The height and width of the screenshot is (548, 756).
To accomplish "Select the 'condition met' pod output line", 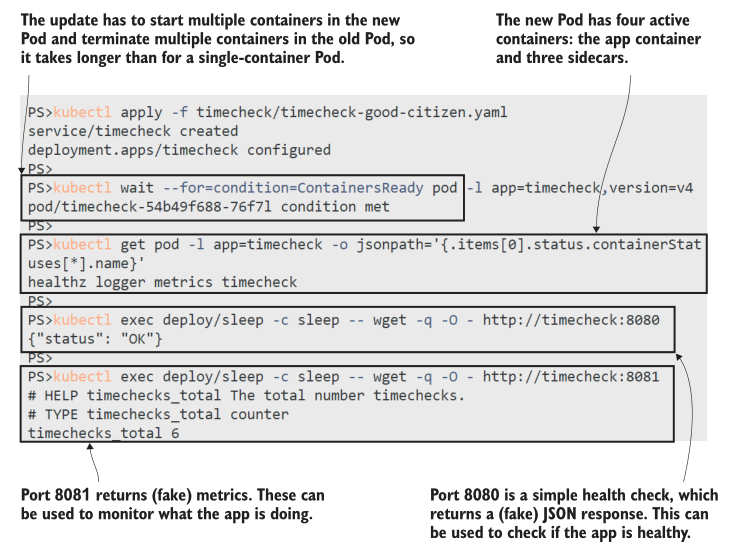I will 208,207.
